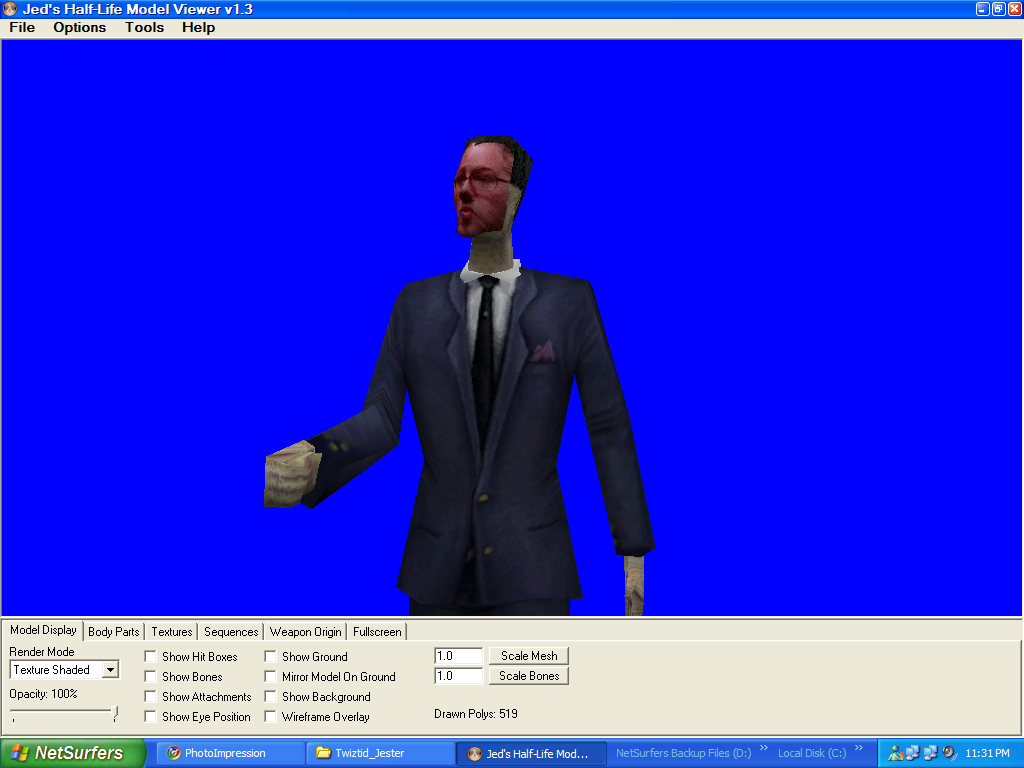Image resolution: width=1024 pixels, height=768 pixels.
Task: Click the Opacity: 100% label
Action: coord(43,694)
